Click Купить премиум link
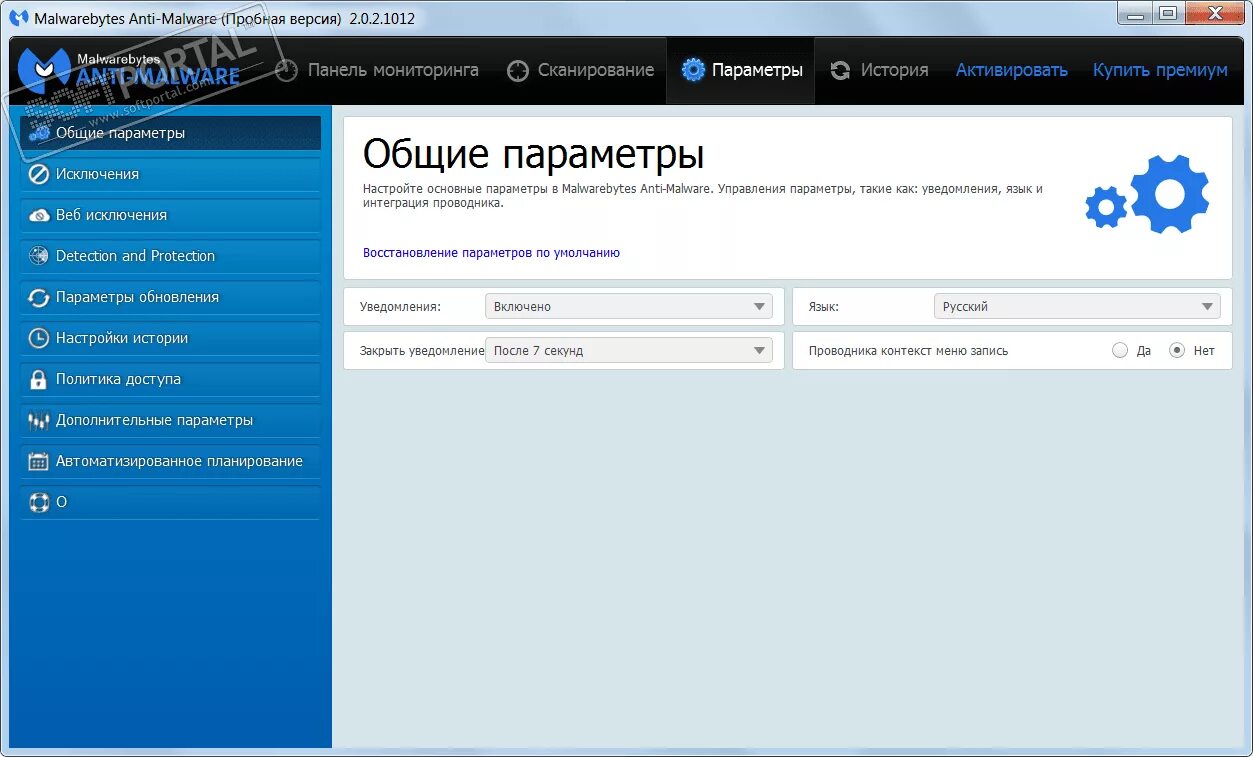 click(x=1160, y=70)
